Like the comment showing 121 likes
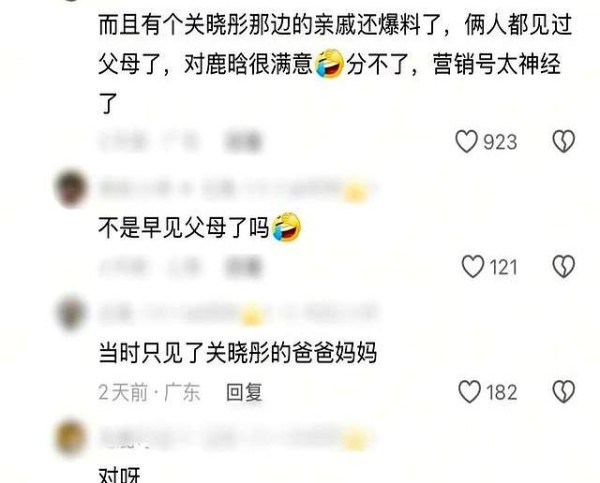Screen dimensions: 600x483 tap(473, 266)
